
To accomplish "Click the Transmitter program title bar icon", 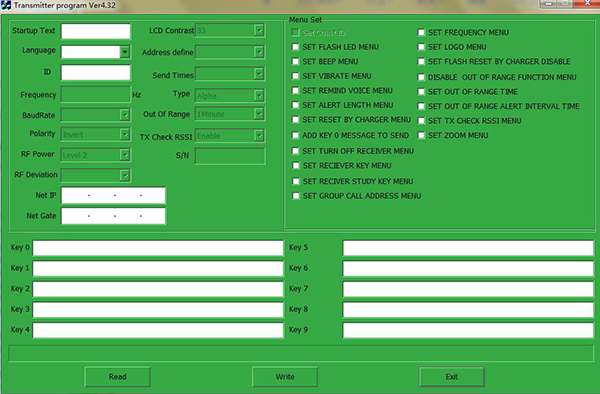I will tap(6, 5).
